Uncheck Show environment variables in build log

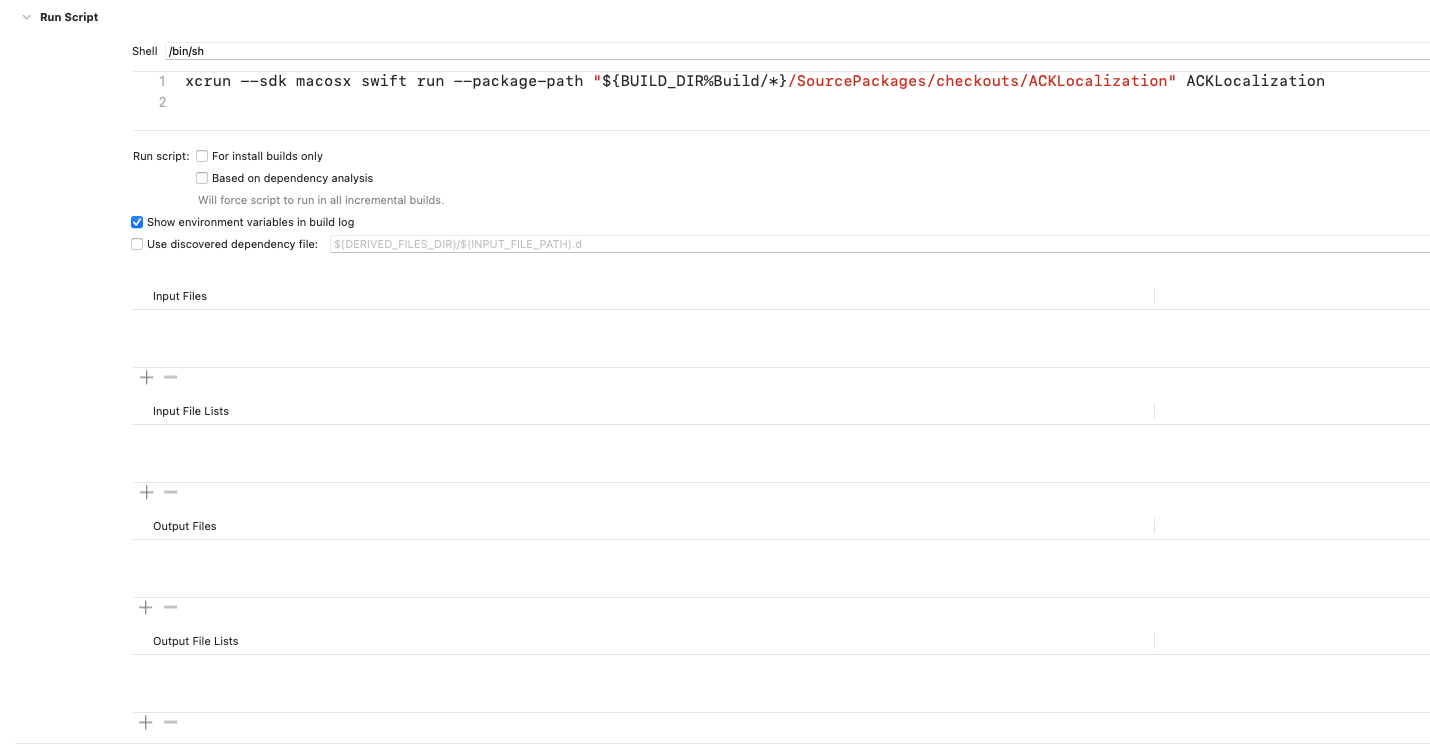(137, 222)
